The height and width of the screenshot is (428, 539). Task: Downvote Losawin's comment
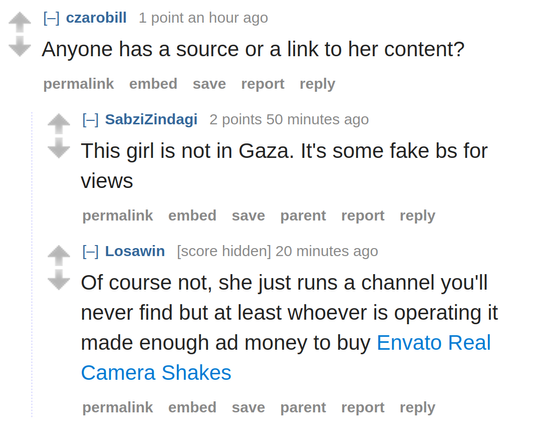point(59,280)
